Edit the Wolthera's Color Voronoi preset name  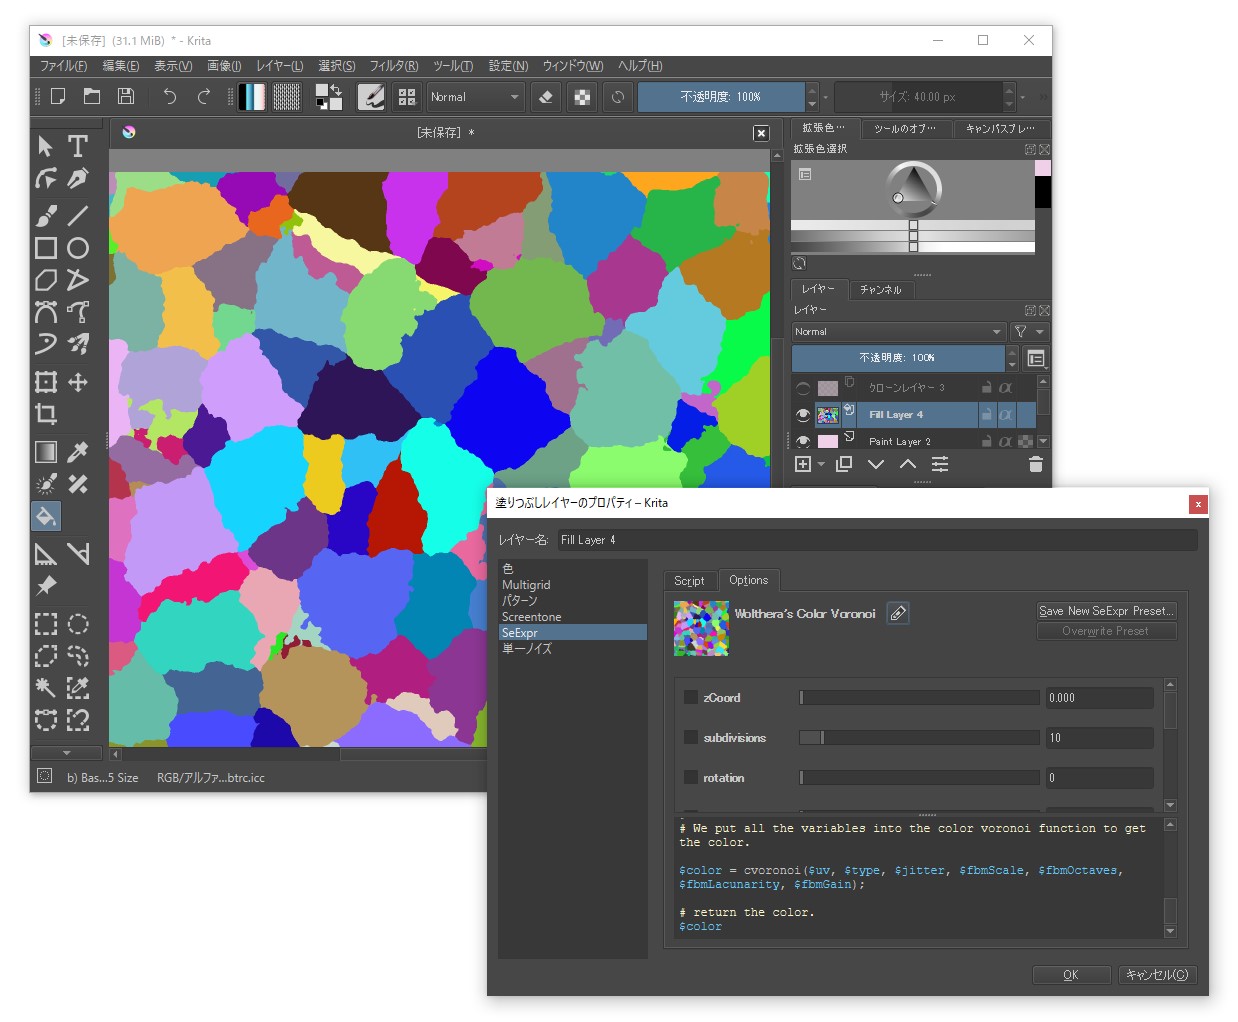click(x=898, y=613)
